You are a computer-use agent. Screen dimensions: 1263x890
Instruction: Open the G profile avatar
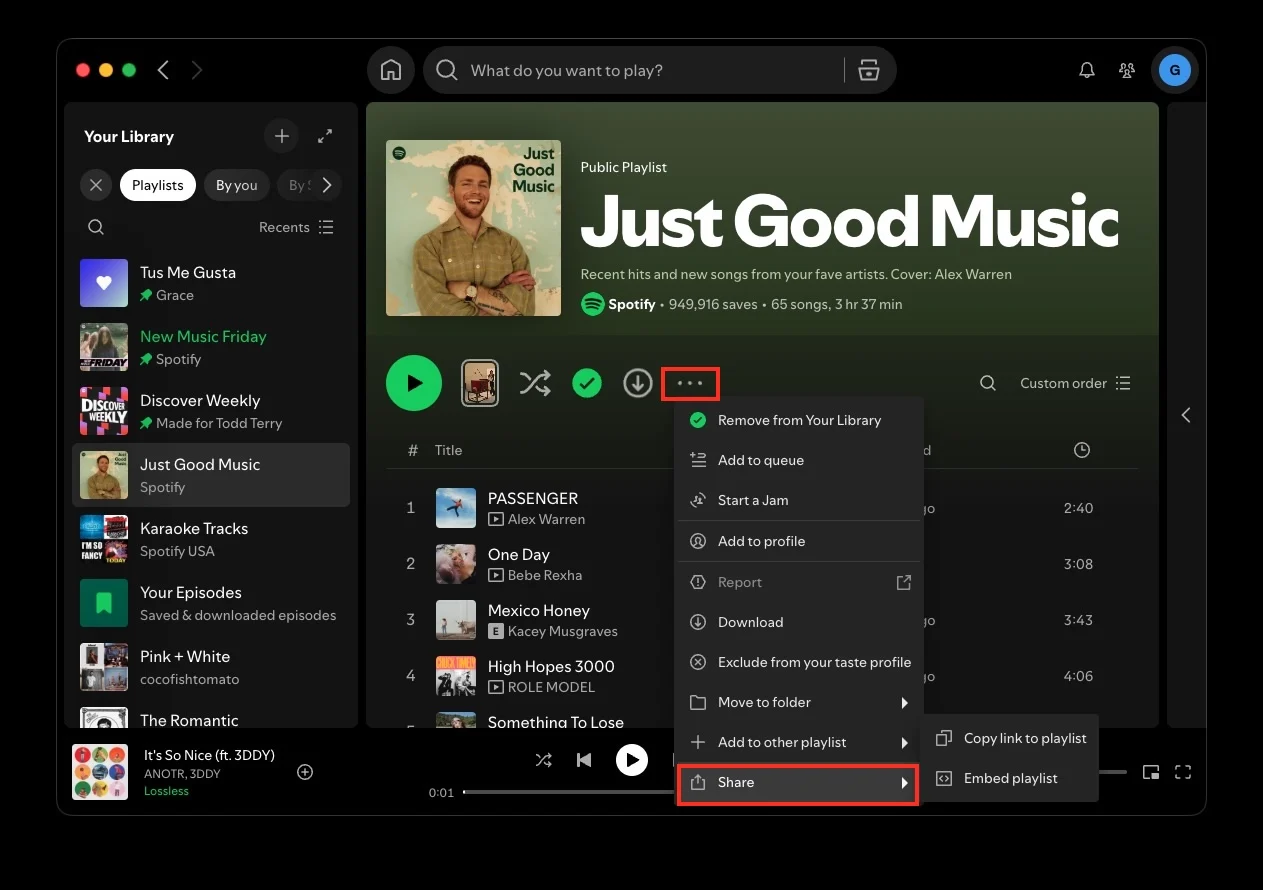(x=1174, y=70)
